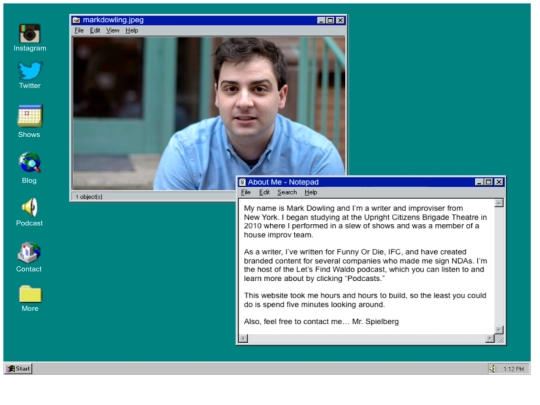Click 'Funny Or Die' in Notepad text

360,252
